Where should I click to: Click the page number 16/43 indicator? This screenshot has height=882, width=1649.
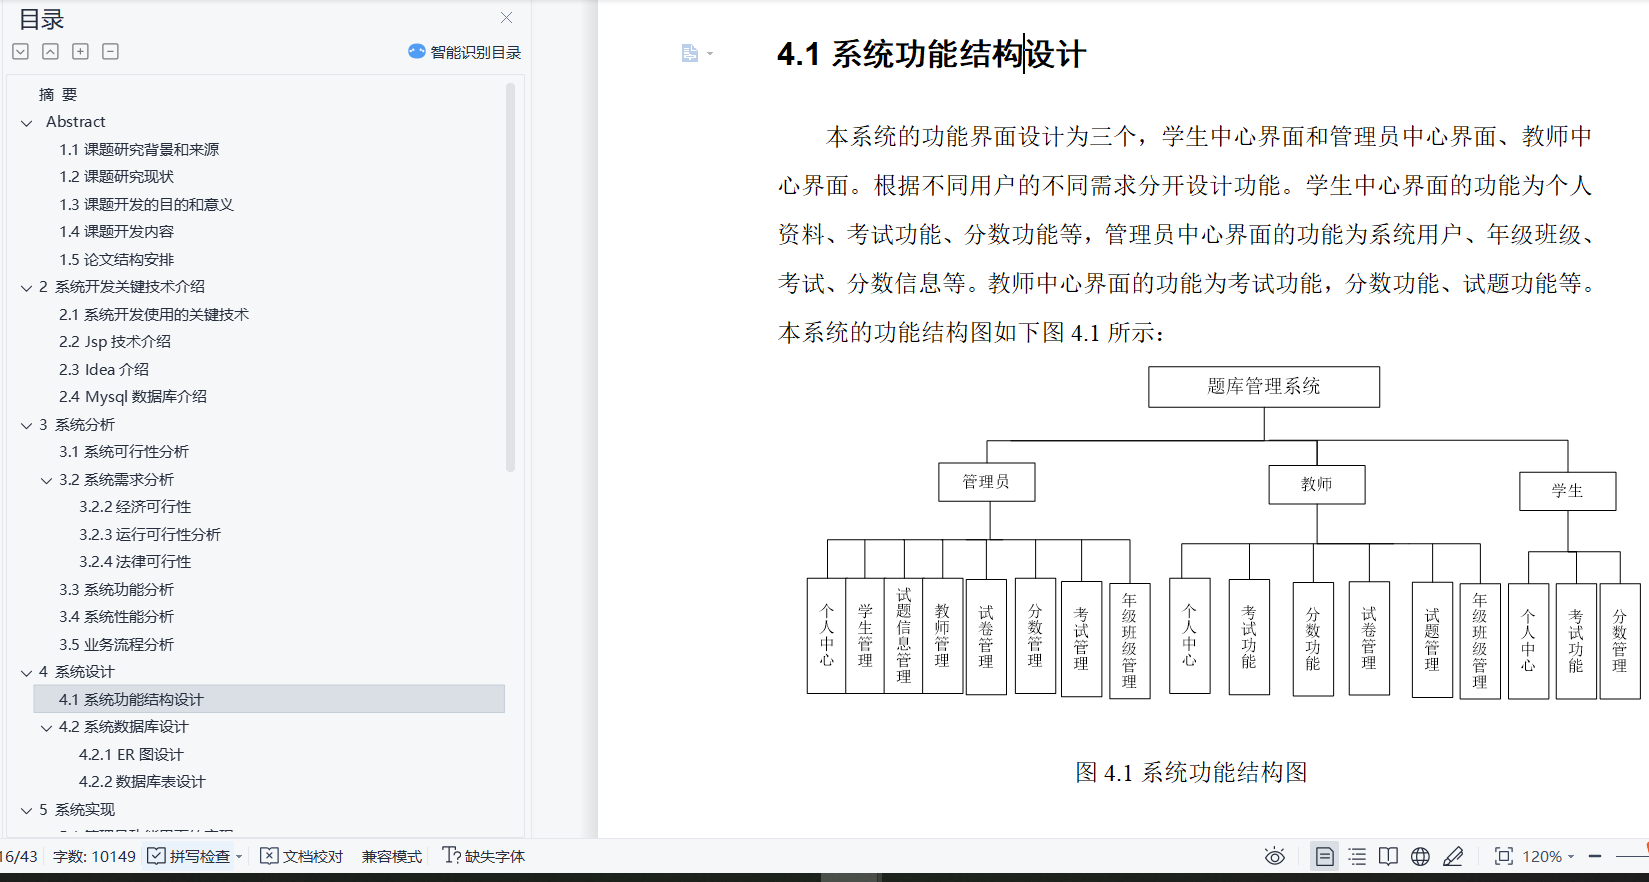pyautogui.click(x=19, y=856)
